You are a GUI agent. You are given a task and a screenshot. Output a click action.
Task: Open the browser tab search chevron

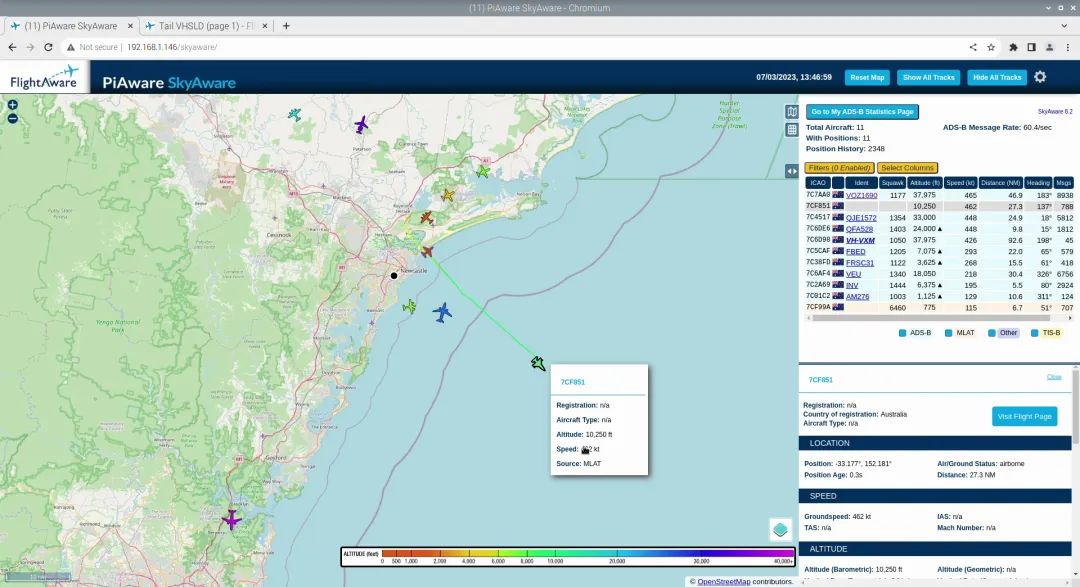tap(1064, 26)
